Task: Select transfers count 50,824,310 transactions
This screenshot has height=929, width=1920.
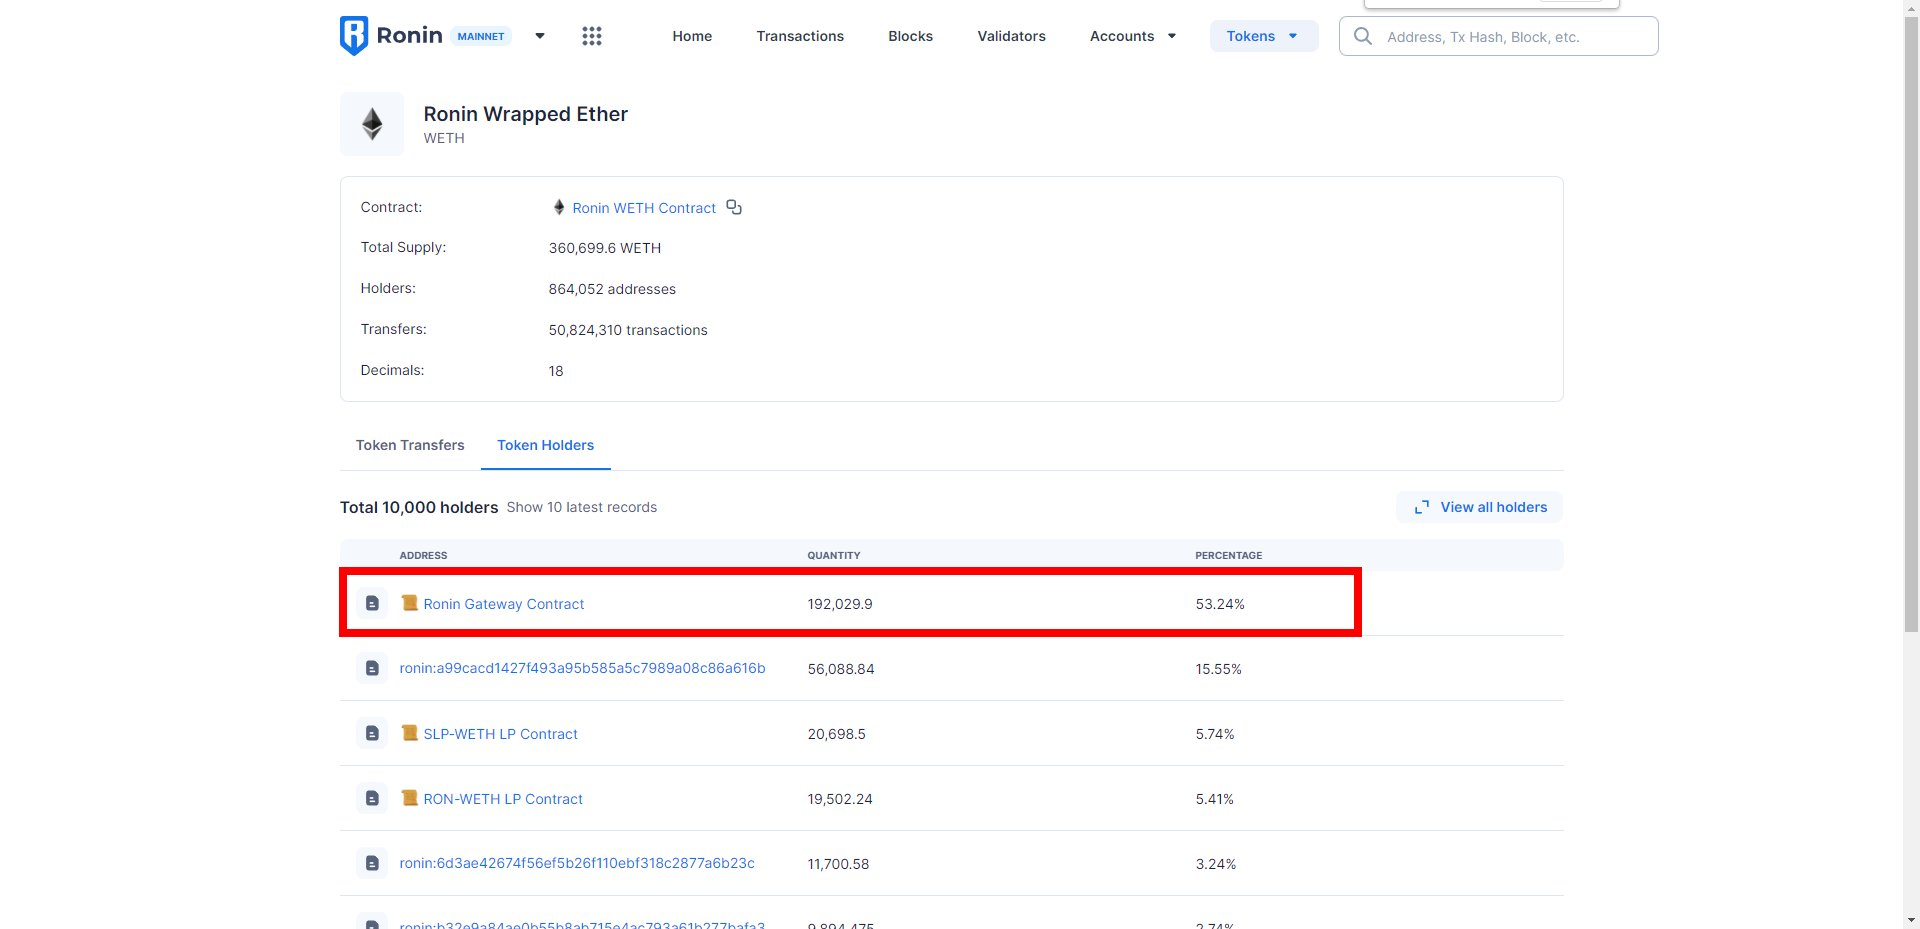Action: coord(628,330)
